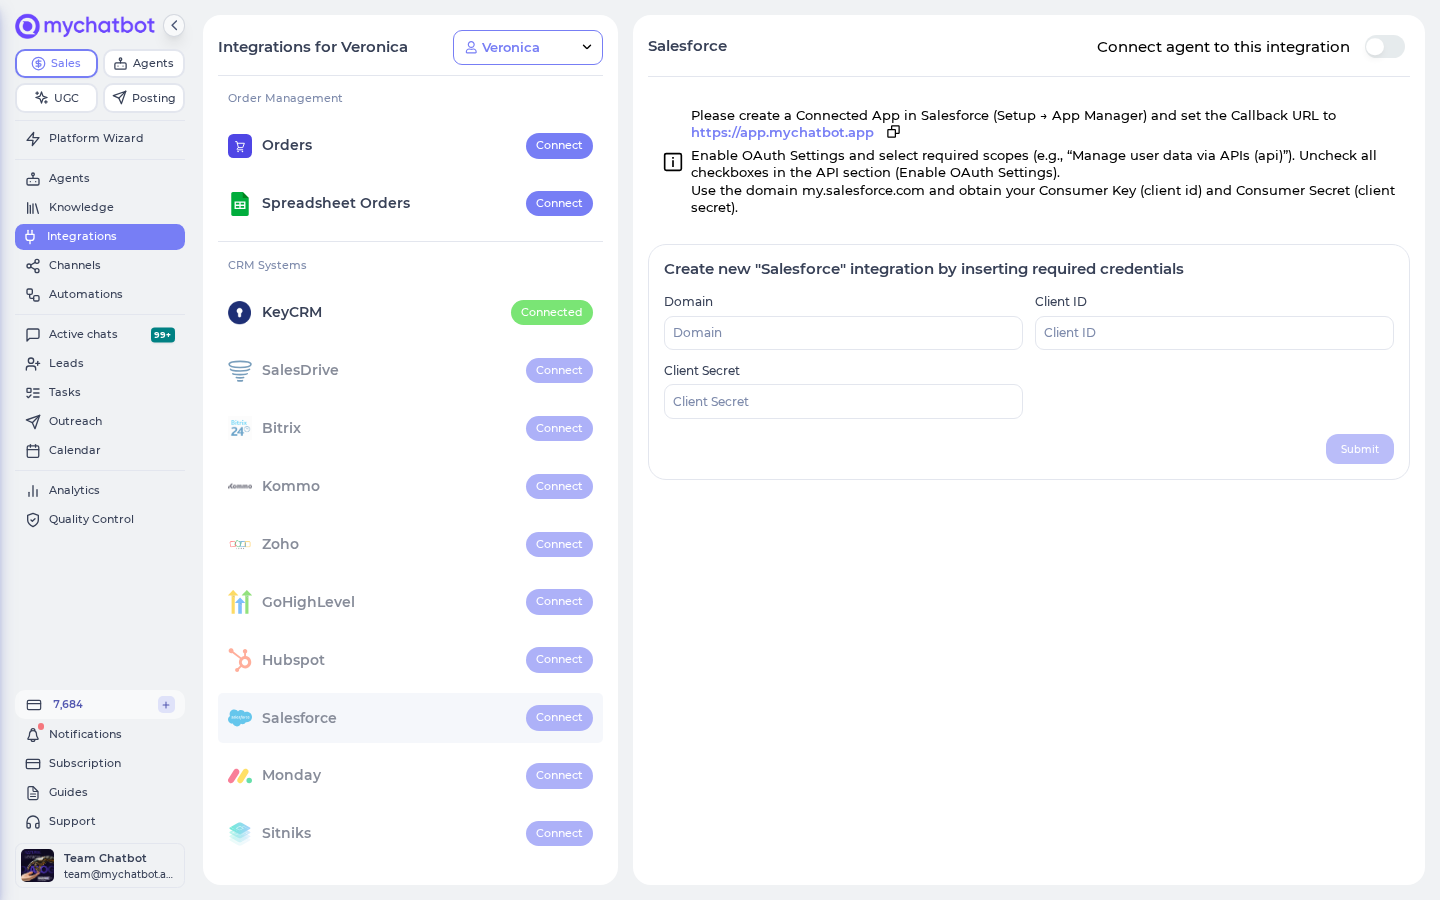This screenshot has height=900, width=1440.
Task: Open the Veronica agent dropdown
Action: (x=528, y=47)
